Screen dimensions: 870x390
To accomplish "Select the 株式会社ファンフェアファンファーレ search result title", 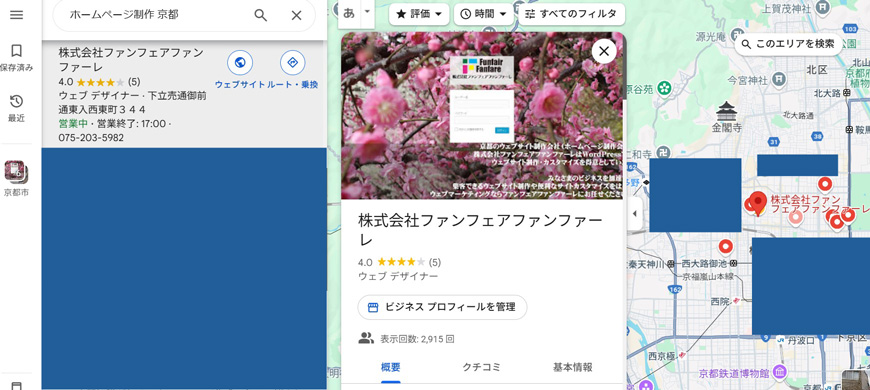I will click(x=131, y=60).
